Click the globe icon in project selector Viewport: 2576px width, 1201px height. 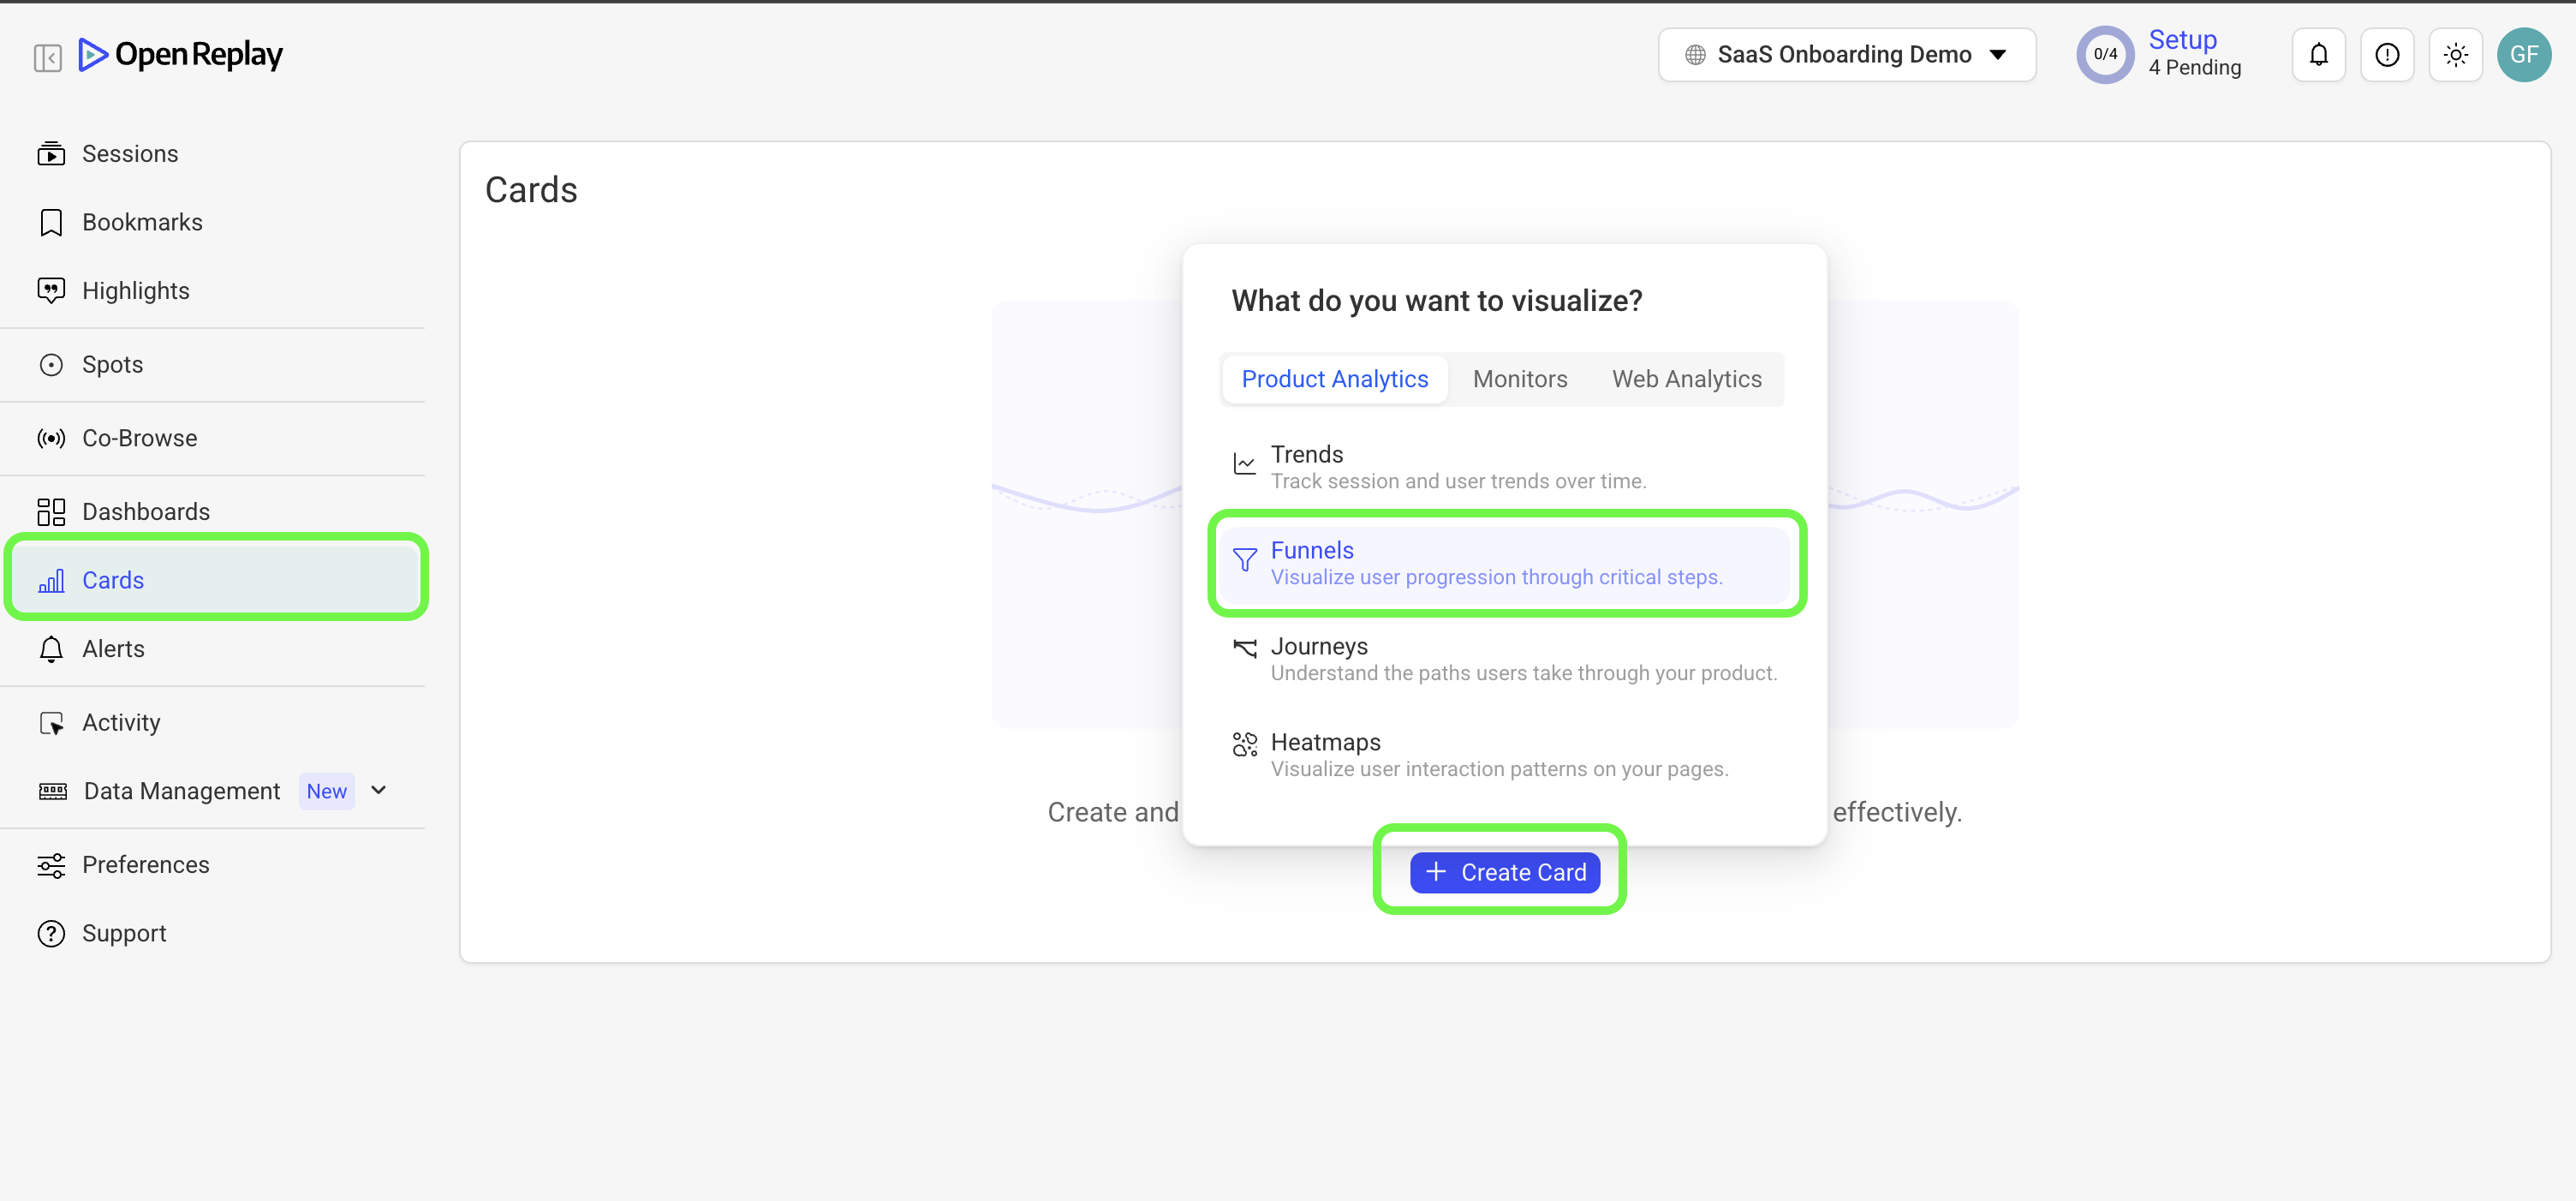coord(1695,55)
